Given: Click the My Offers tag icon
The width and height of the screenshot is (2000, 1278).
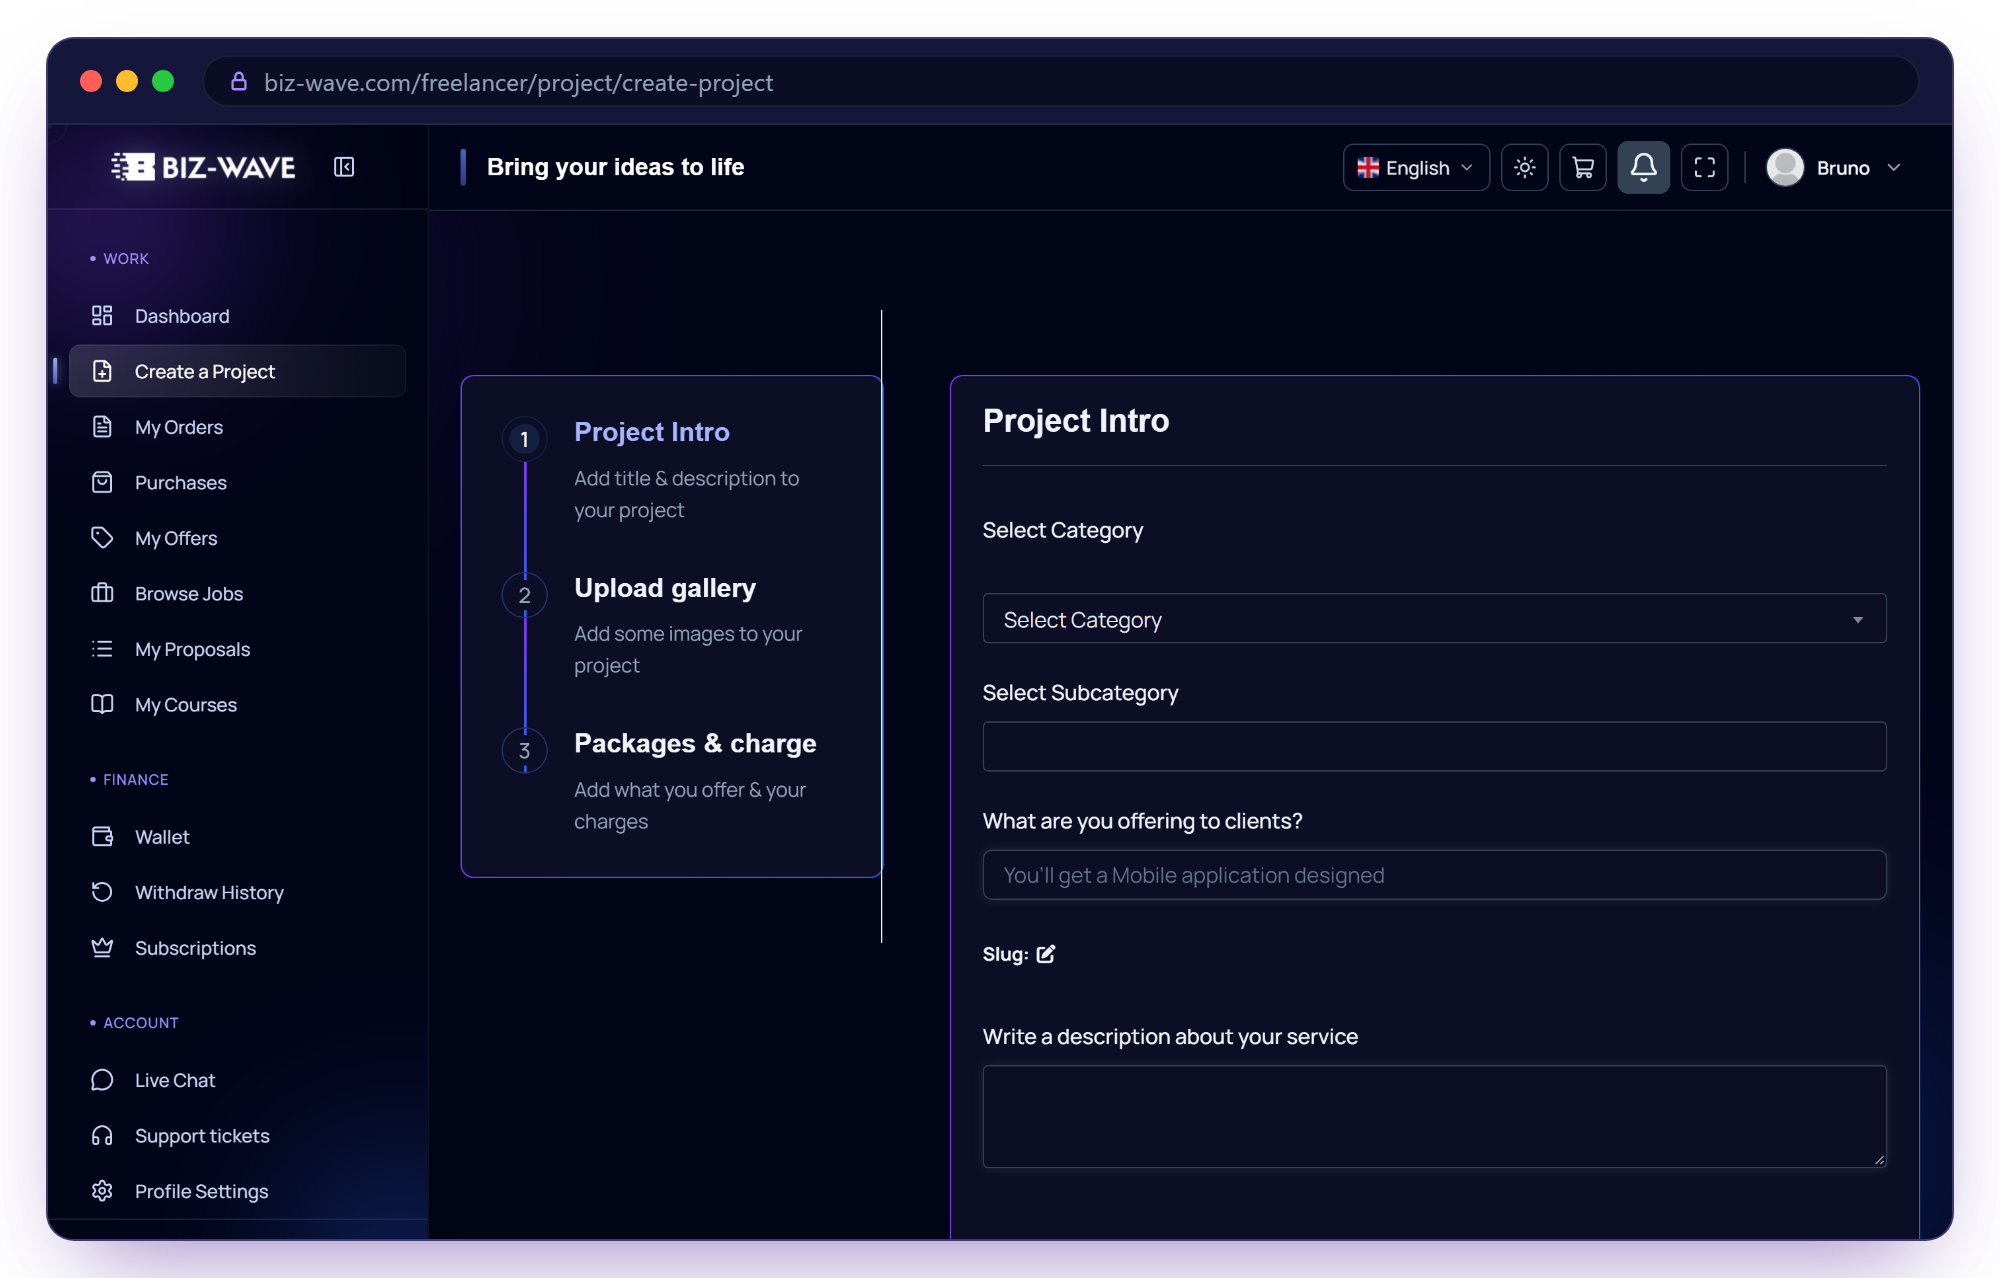Looking at the screenshot, I should click(x=102, y=538).
